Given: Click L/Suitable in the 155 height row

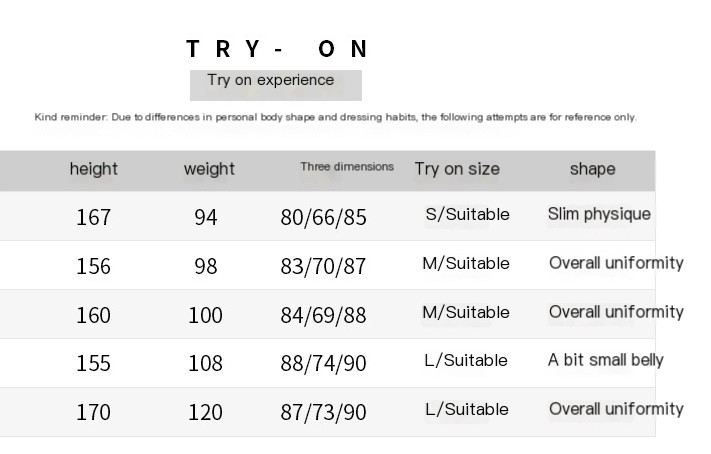Looking at the screenshot, I should [466, 361].
